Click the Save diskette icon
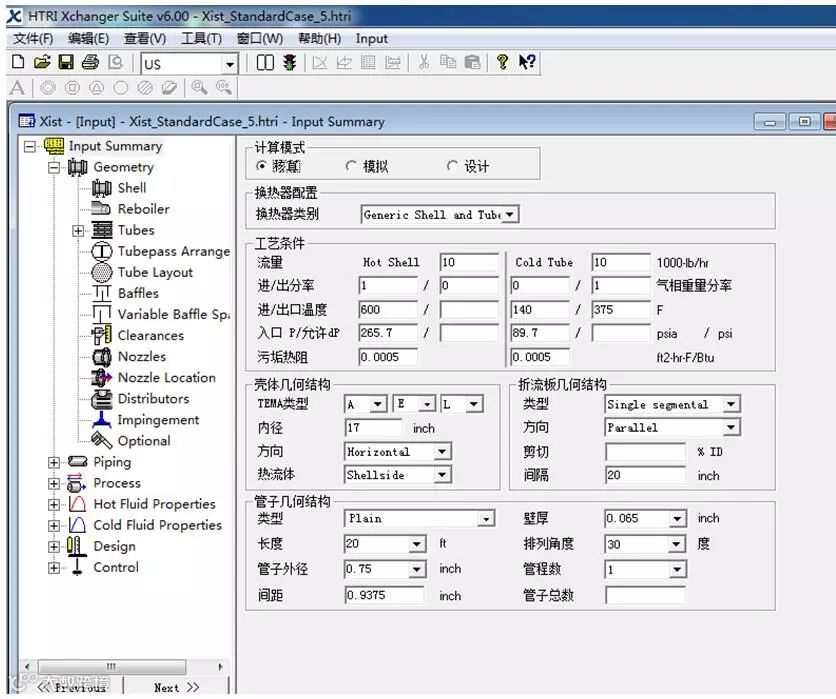The image size is (836, 699). tap(66, 62)
